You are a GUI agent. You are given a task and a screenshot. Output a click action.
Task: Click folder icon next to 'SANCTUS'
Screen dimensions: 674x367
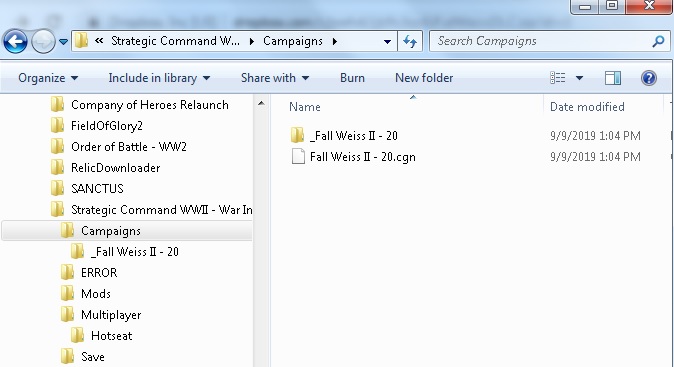pos(57,188)
